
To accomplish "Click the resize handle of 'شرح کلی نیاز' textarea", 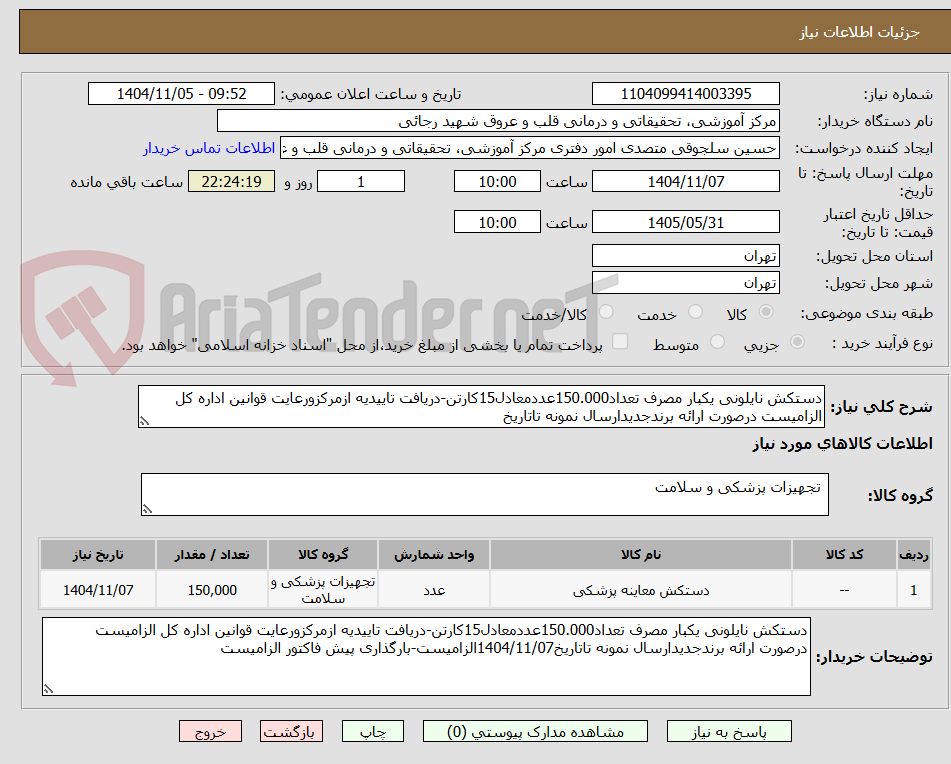I will 144,421.
